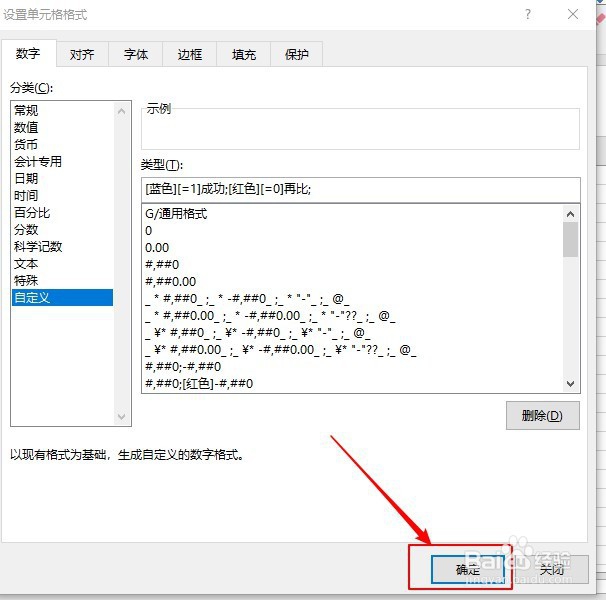Image resolution: width=606 pixels, height=600 pixels.
Task: Click type list scrollbar down arrow
Action: 570,384
